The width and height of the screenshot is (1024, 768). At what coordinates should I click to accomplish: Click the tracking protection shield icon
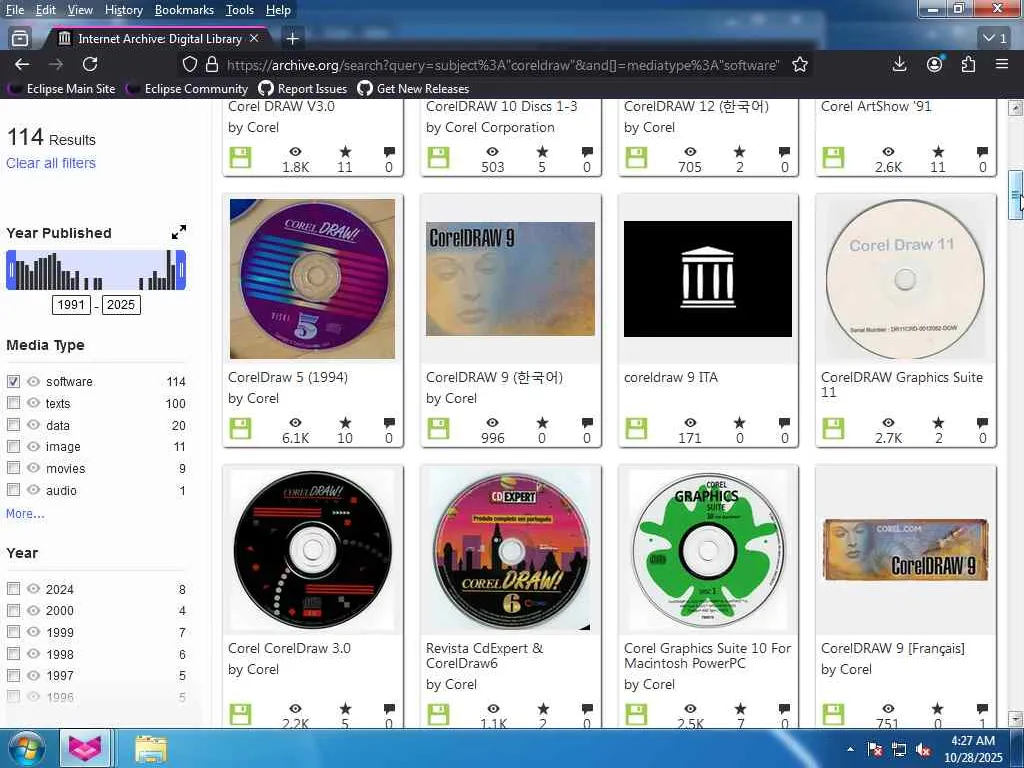click(x=189, y=64)
